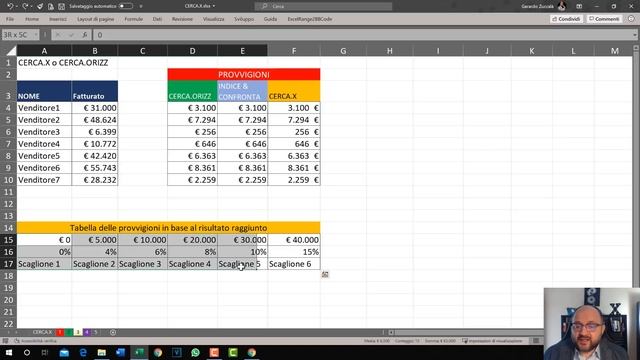640x360 pixels.
Task: Expand the formula bar with right-edge arrow
Action: tap(635, 35)
